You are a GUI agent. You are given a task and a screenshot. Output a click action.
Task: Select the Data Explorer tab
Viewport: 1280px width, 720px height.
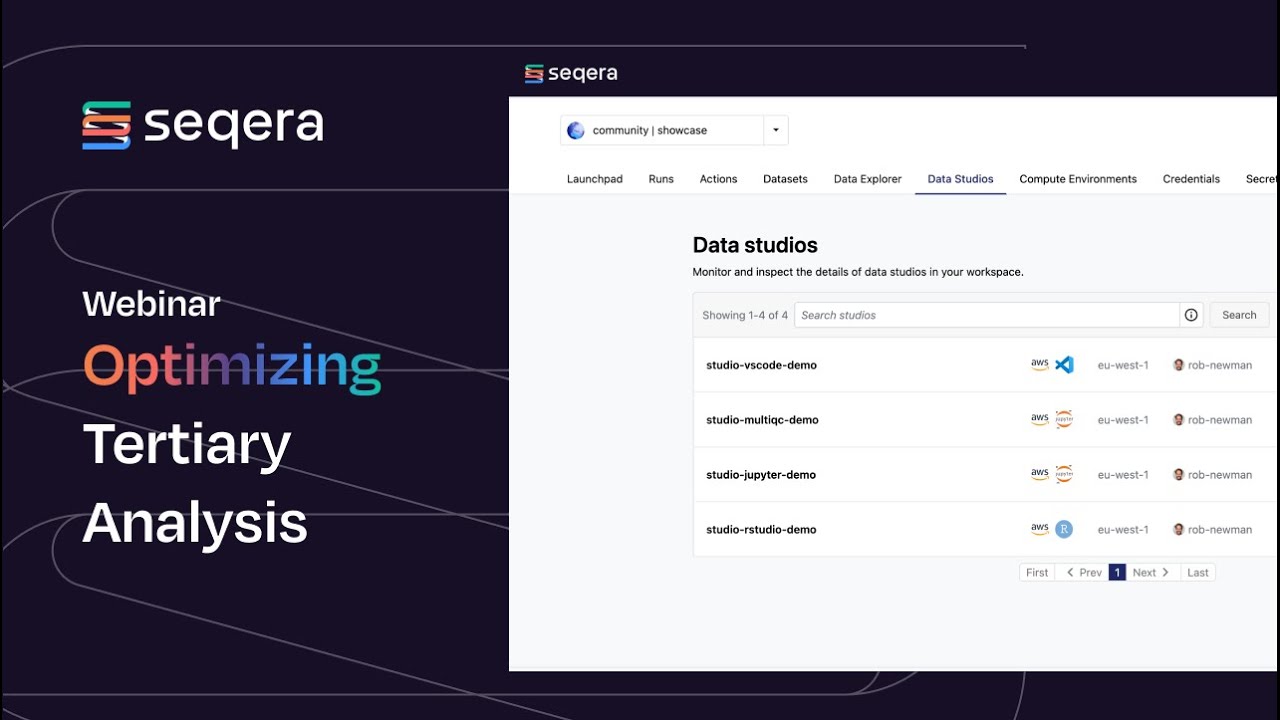868,179
